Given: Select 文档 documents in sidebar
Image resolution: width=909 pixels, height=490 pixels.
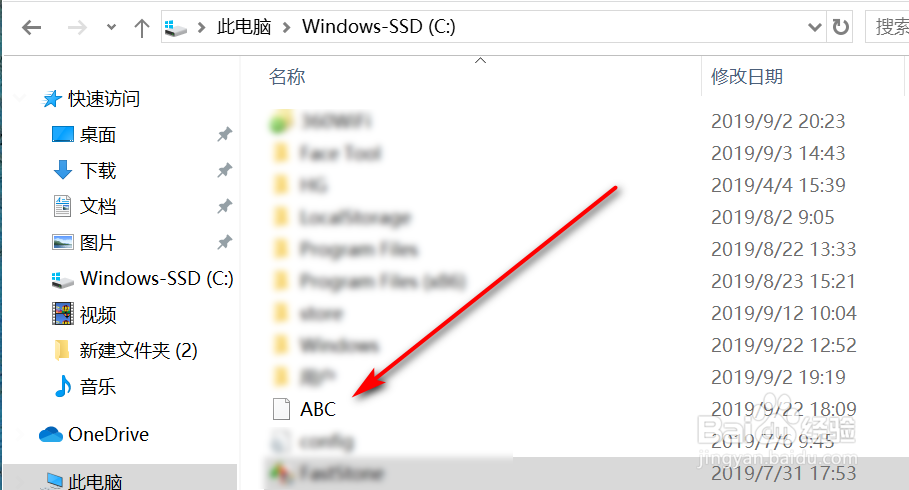Looking at the screenshot, I should pyautogui.click(x=97, y=206).
